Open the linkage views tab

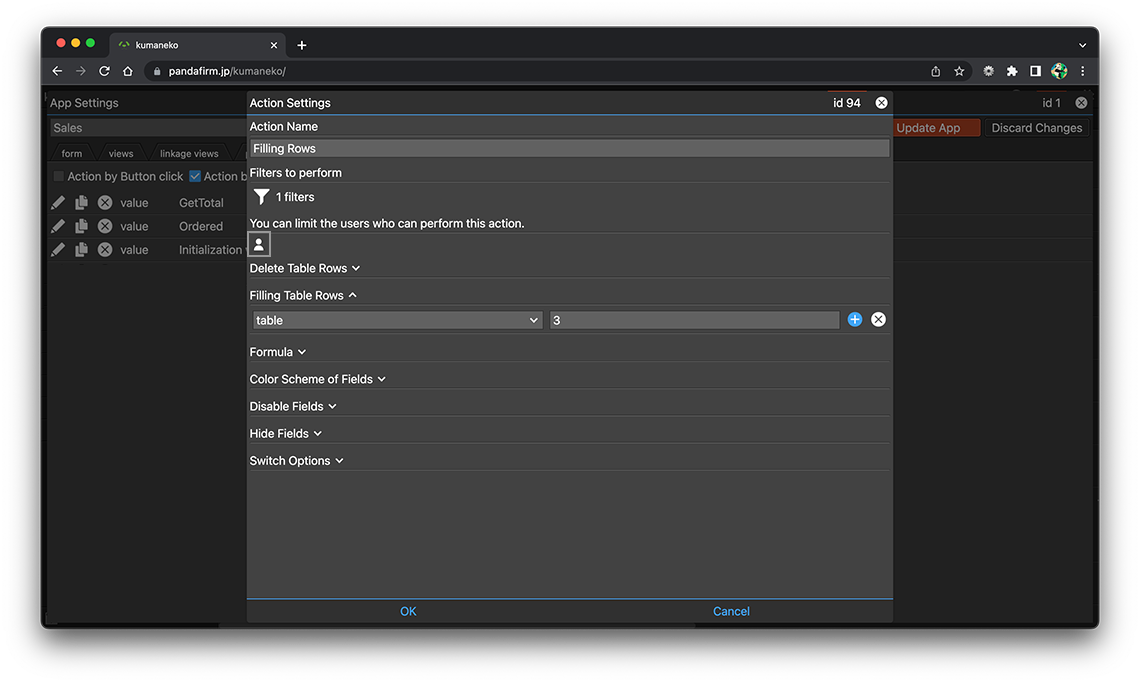click(x=189, y=154)
